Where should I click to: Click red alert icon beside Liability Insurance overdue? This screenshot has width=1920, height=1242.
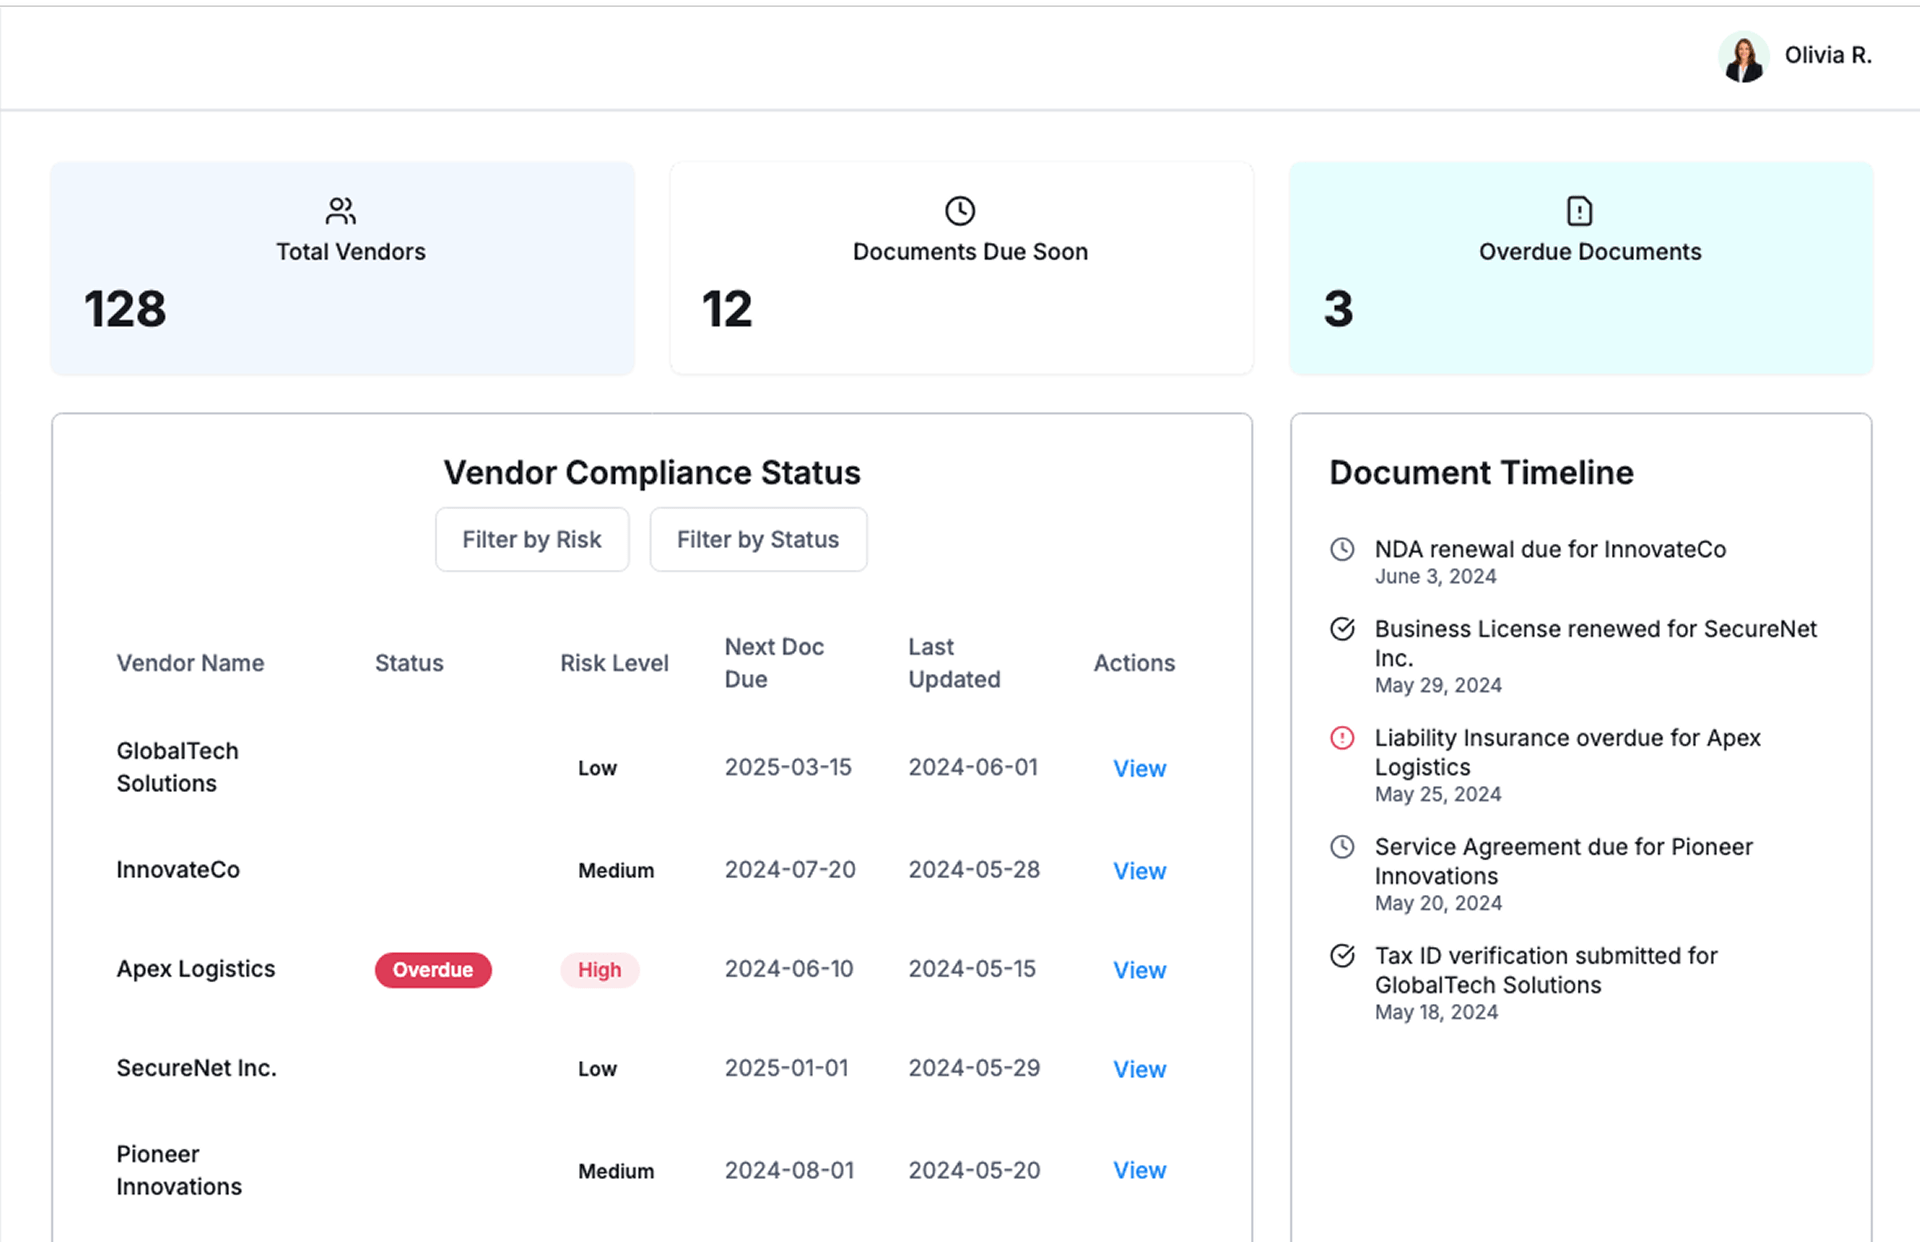tap(1342, 738)
